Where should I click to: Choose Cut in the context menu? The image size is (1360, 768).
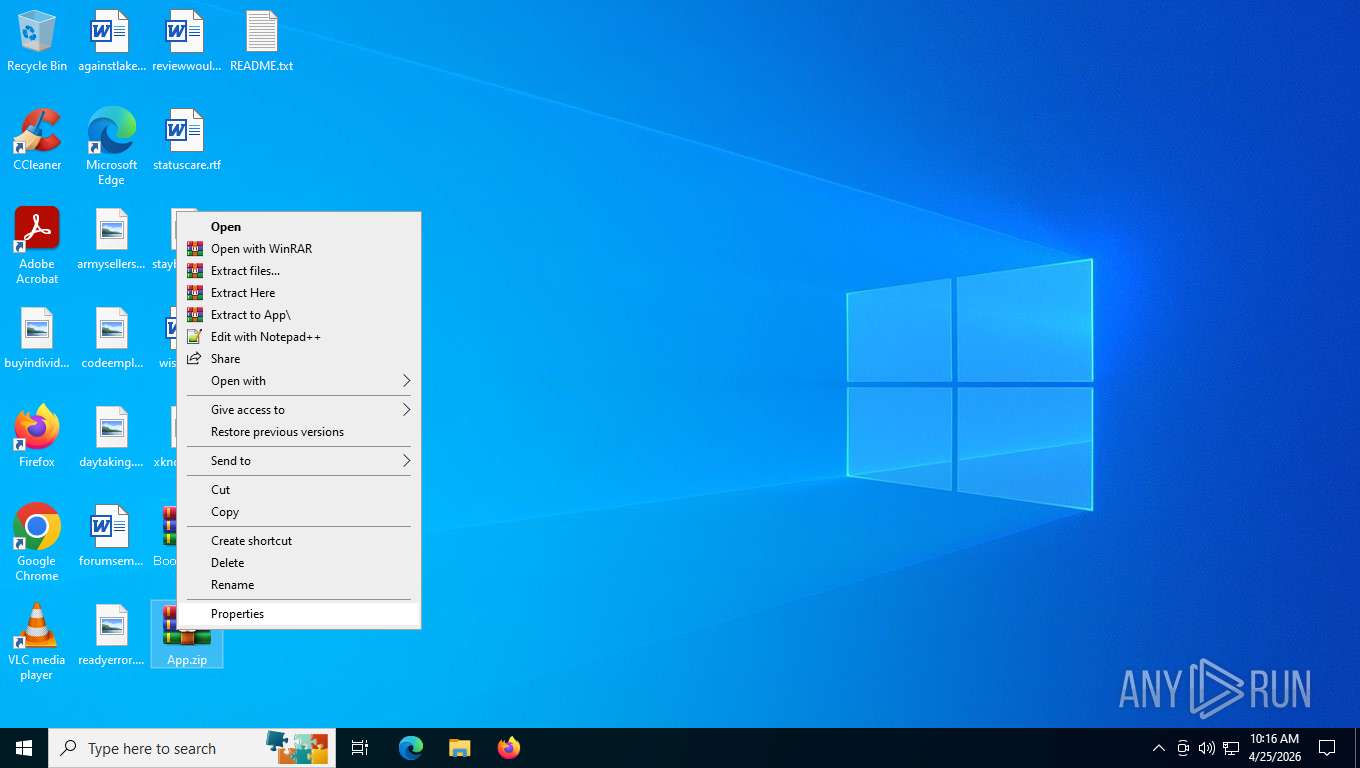(299, 490)
